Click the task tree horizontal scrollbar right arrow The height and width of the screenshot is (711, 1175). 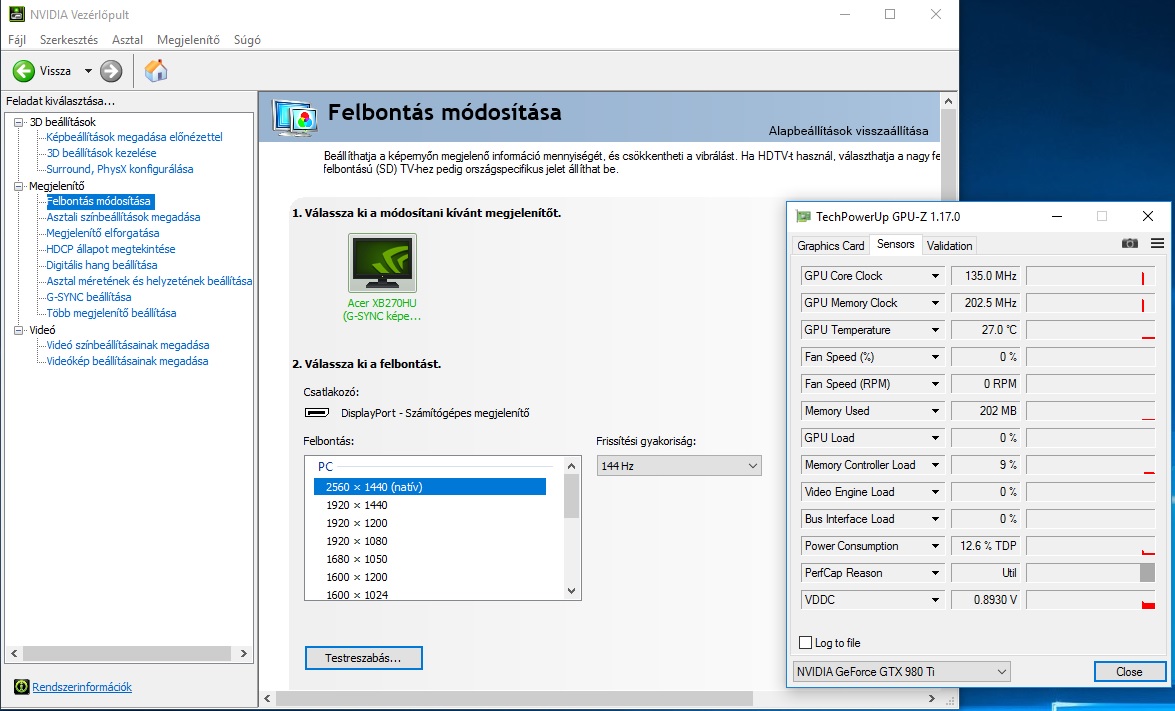[244, 653]
